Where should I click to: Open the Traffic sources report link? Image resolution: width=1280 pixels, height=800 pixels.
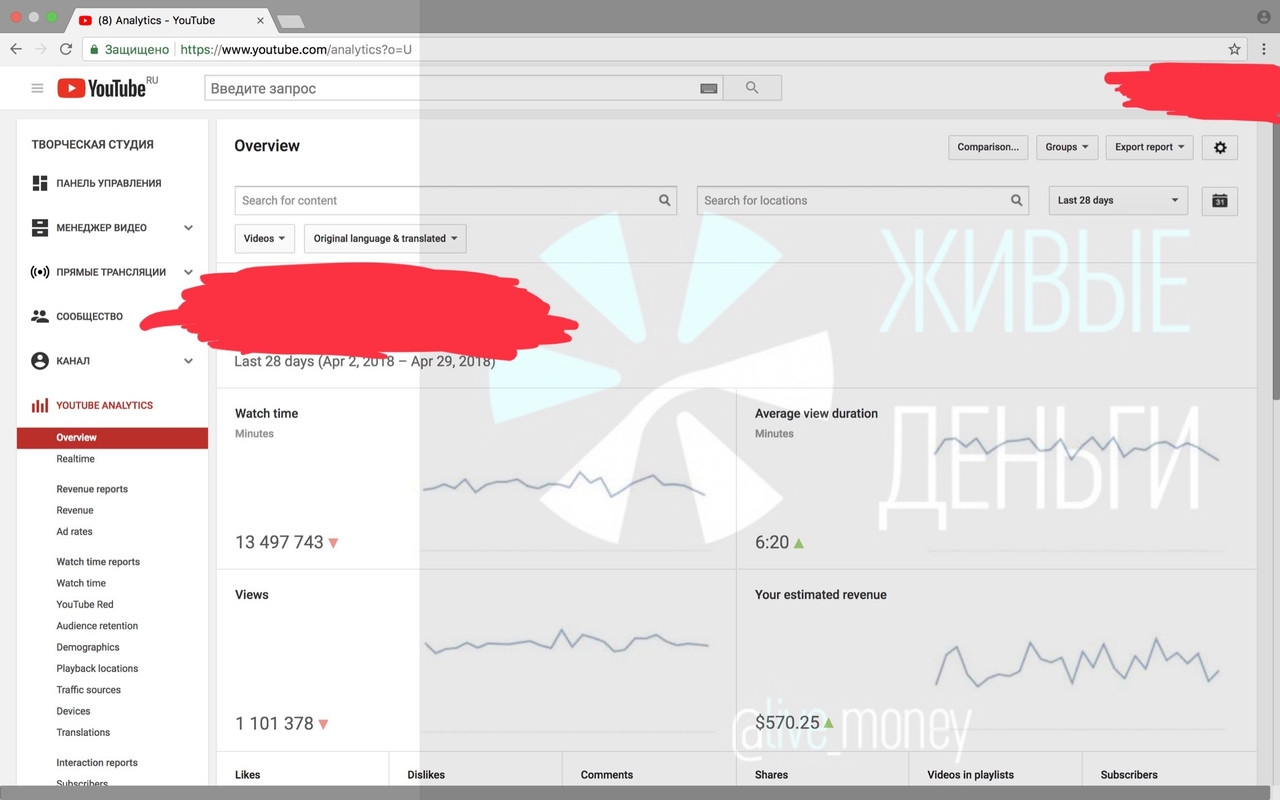(x=89, y=690)
